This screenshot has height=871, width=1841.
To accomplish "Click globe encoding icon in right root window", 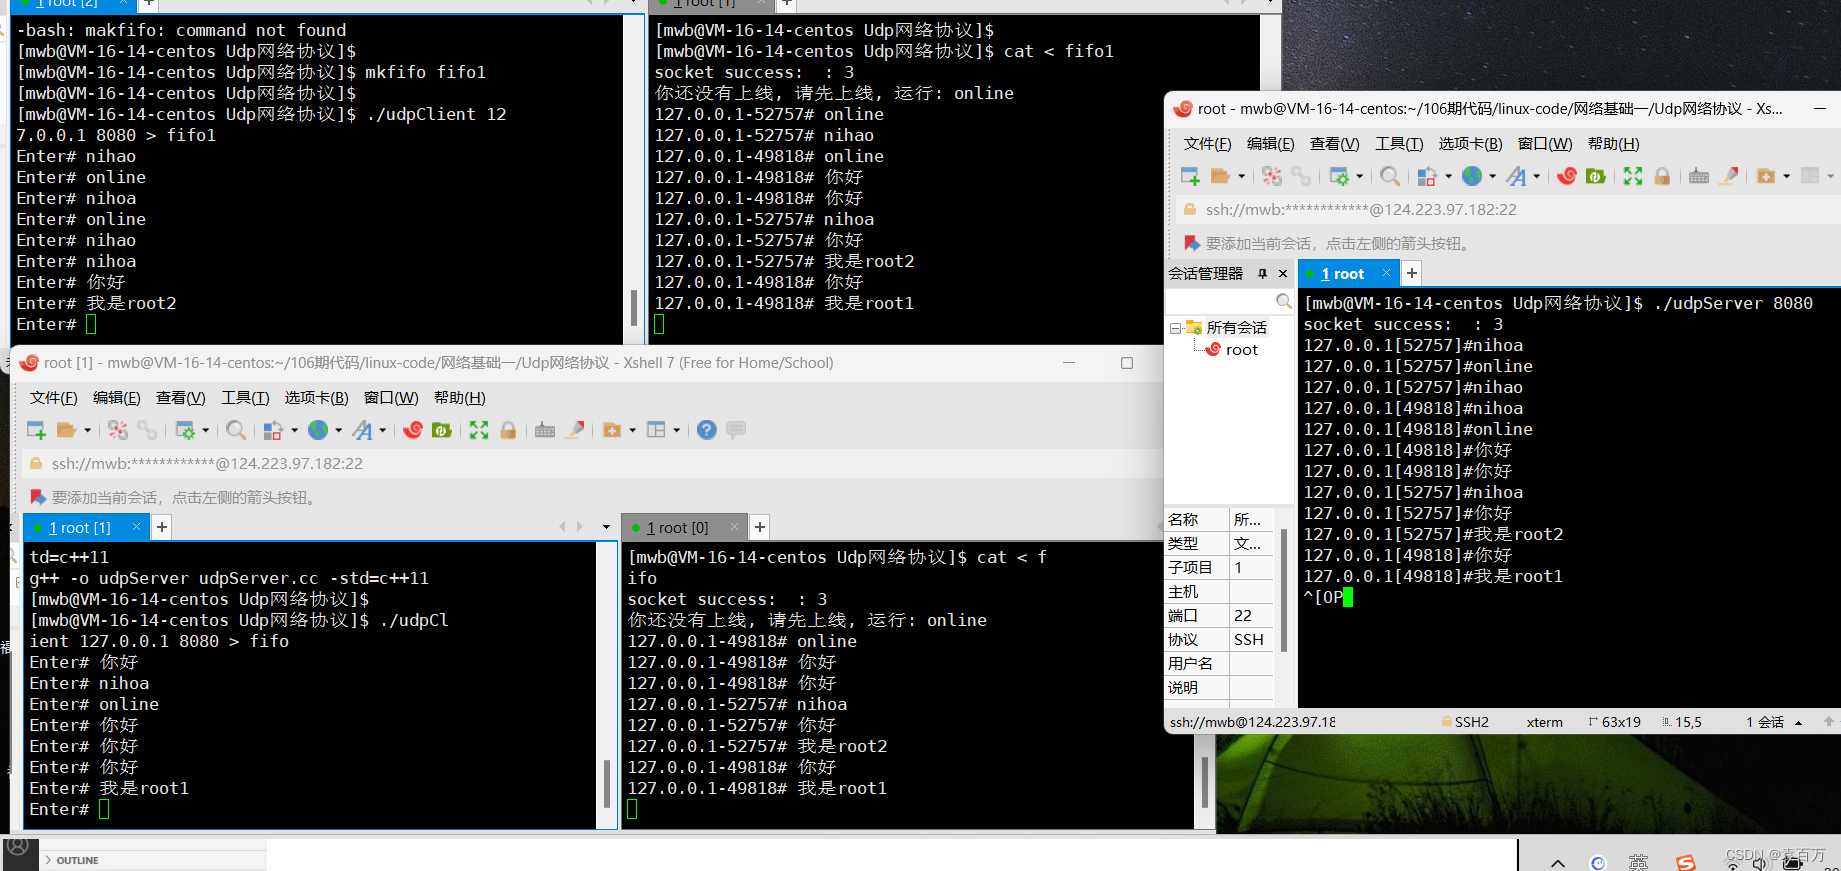I will click(1472, 176).
